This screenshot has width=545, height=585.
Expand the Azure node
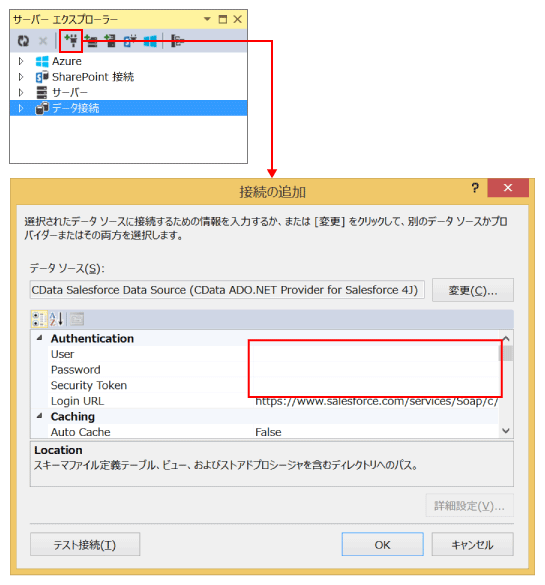click(x=21, y=61)
